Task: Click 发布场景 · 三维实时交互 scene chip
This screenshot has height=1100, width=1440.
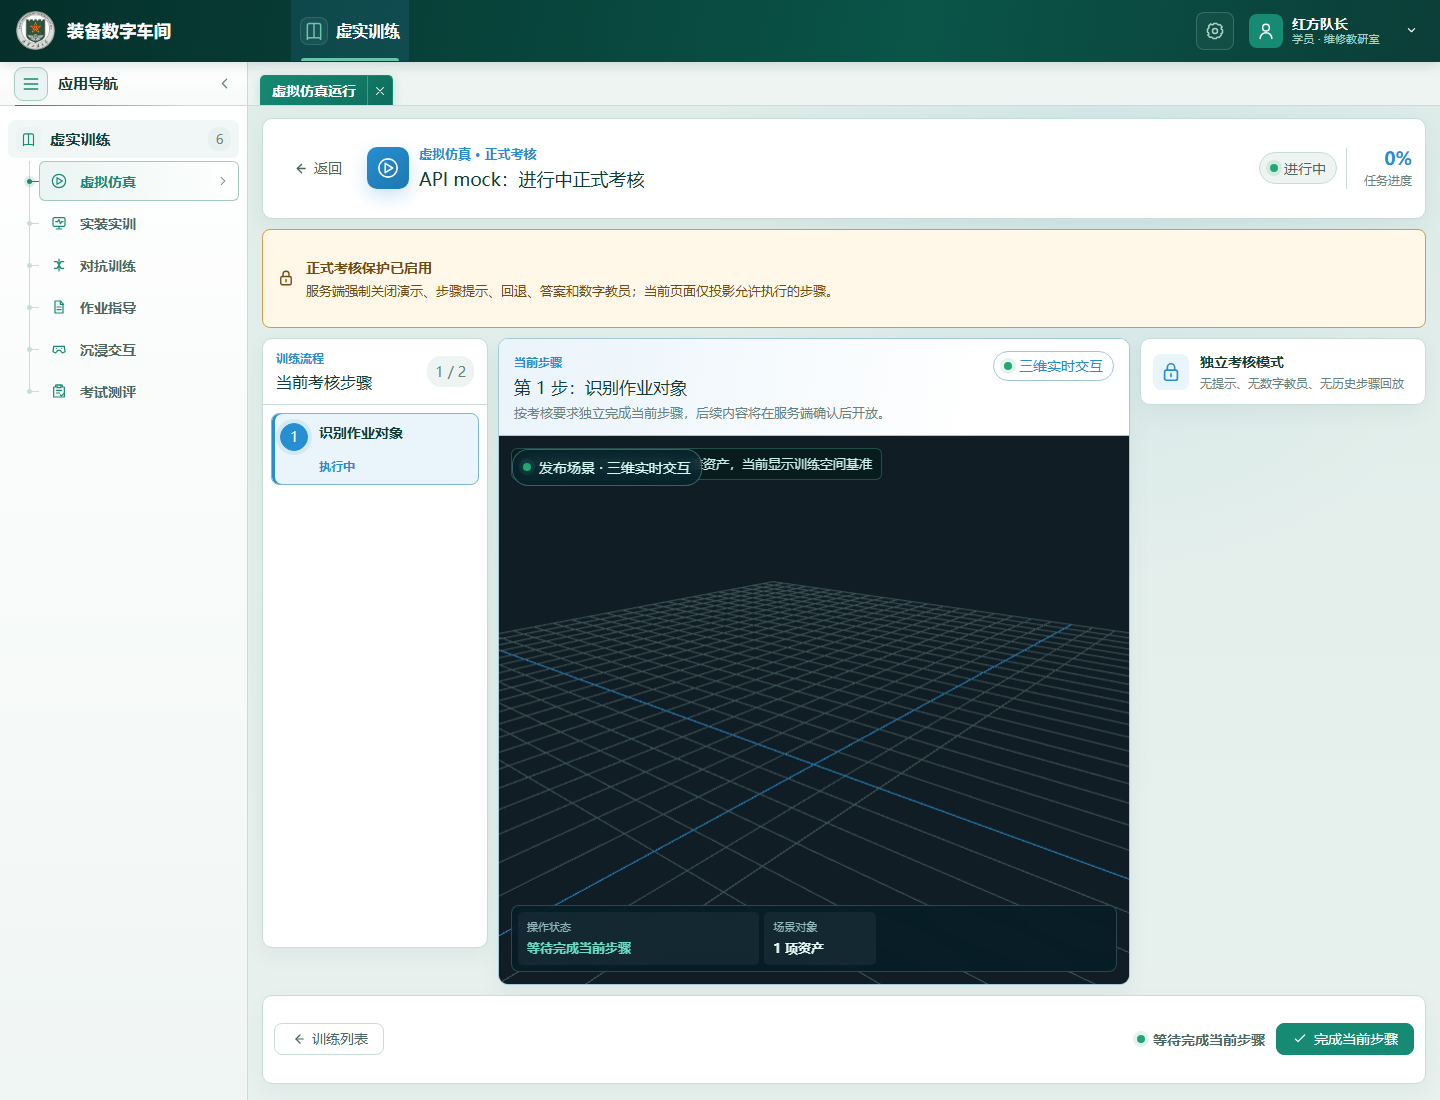Action: [x=606, y=467]
